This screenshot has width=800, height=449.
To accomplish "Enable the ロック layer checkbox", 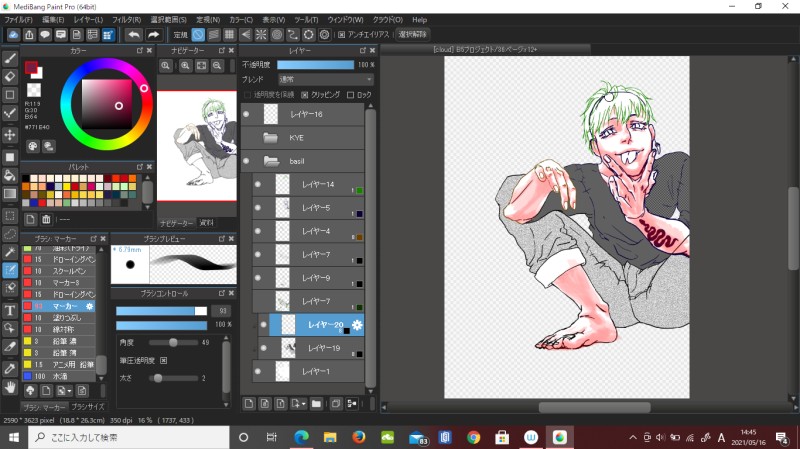I will tap(350, 95).
